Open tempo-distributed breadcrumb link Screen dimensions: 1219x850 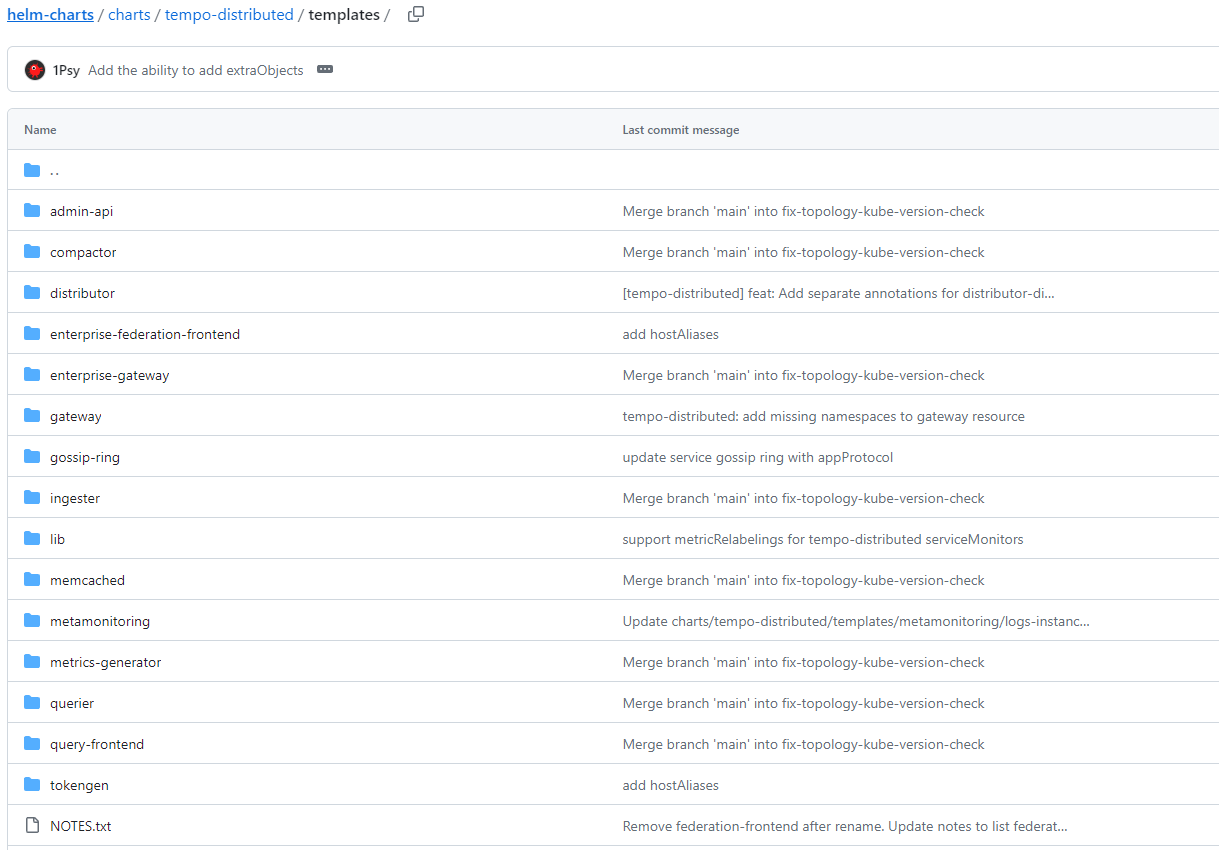[229, 15]
